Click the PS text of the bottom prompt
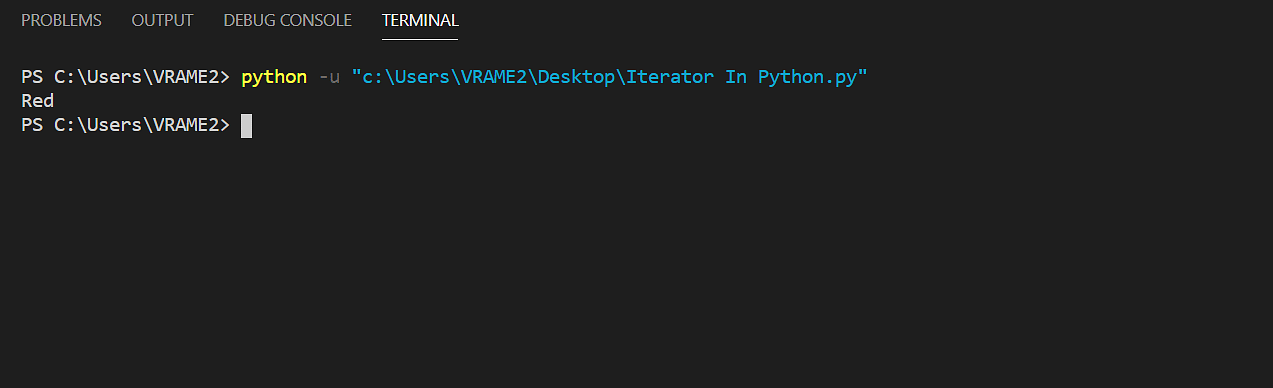 [x=32, y=125]
